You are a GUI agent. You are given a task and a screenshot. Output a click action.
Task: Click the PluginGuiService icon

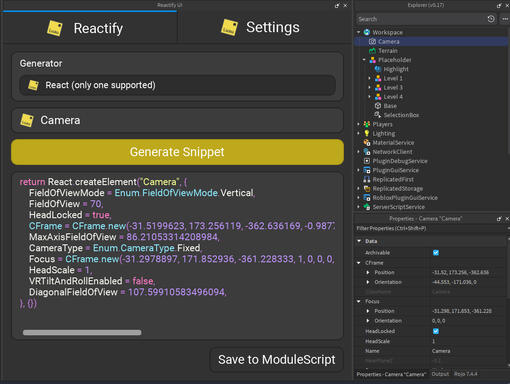point(367,170)
